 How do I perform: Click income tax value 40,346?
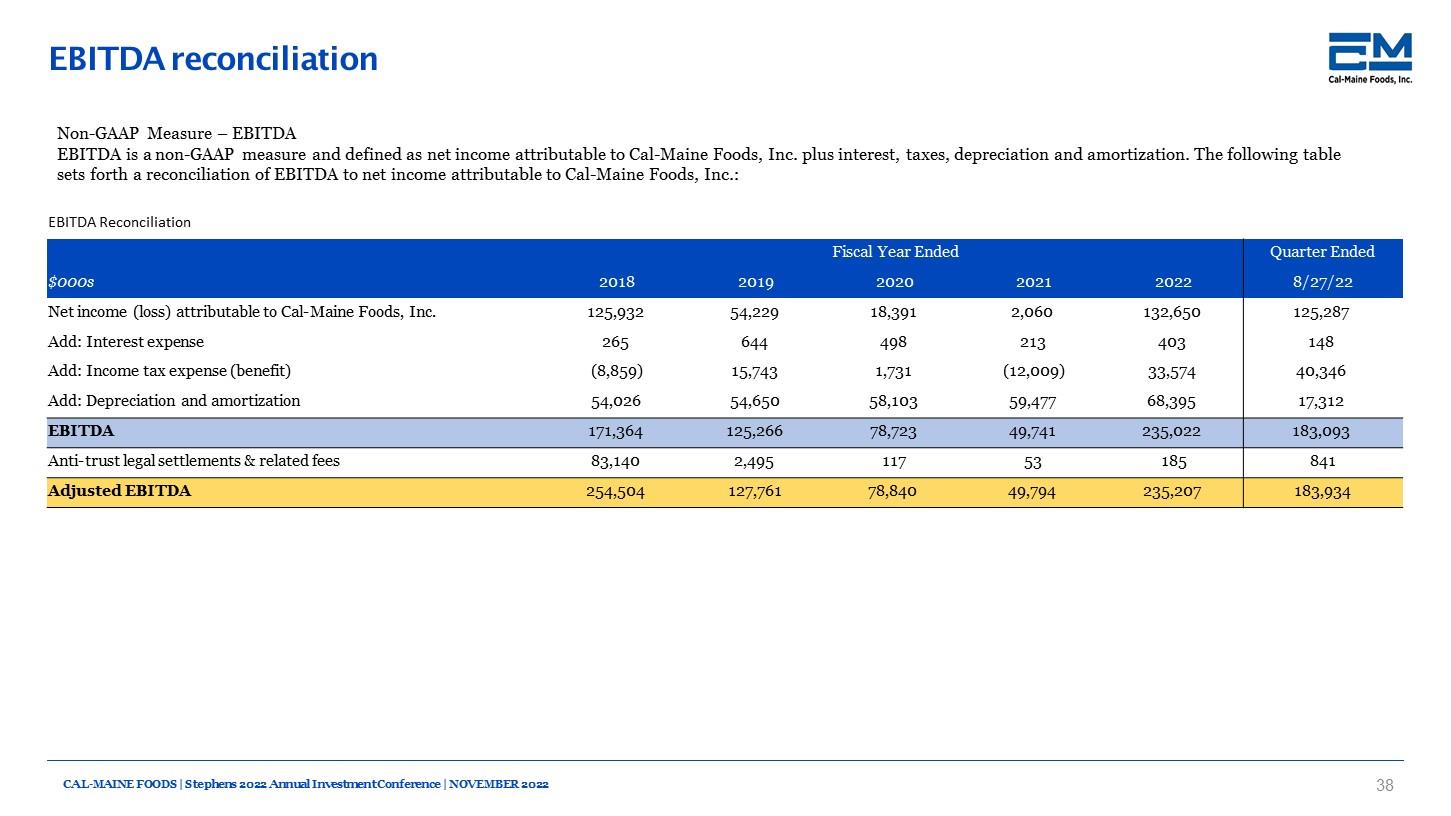point(1321,372)
